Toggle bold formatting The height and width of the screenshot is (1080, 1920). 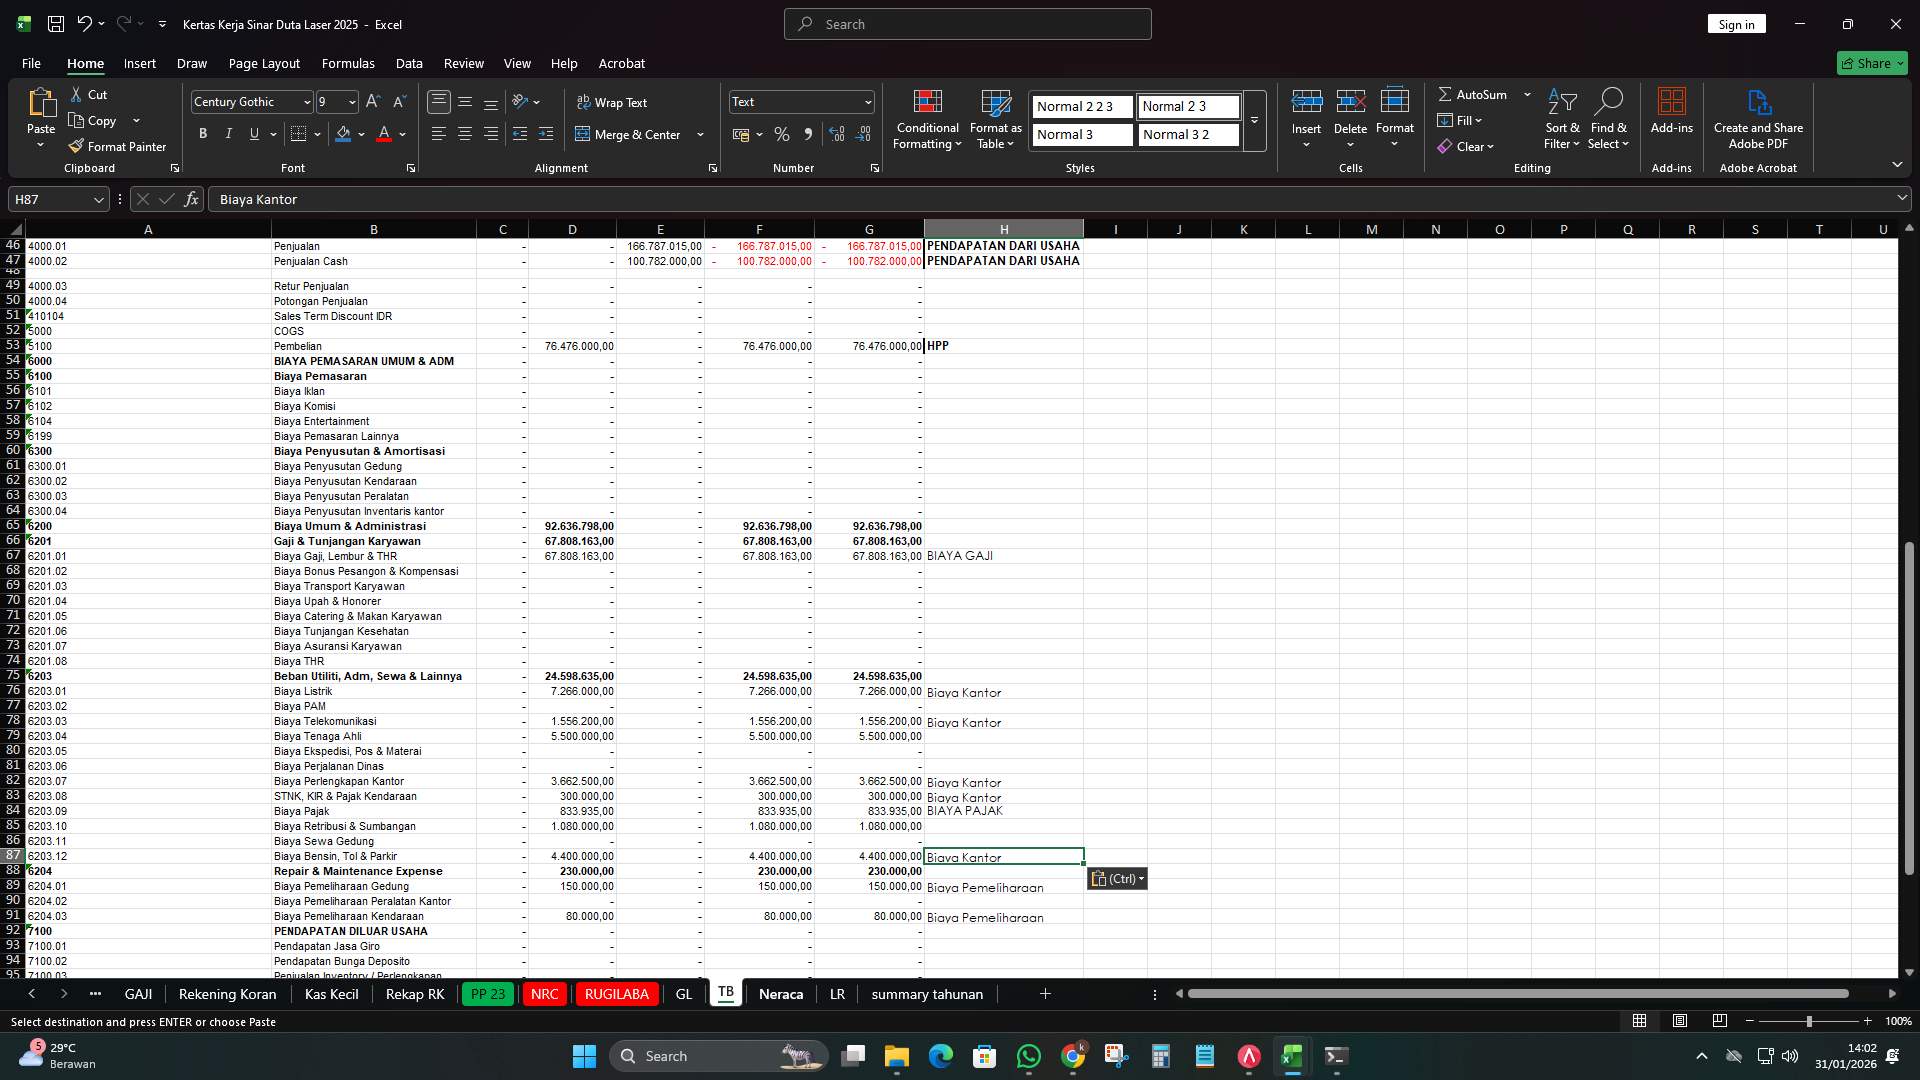point(203,133)
